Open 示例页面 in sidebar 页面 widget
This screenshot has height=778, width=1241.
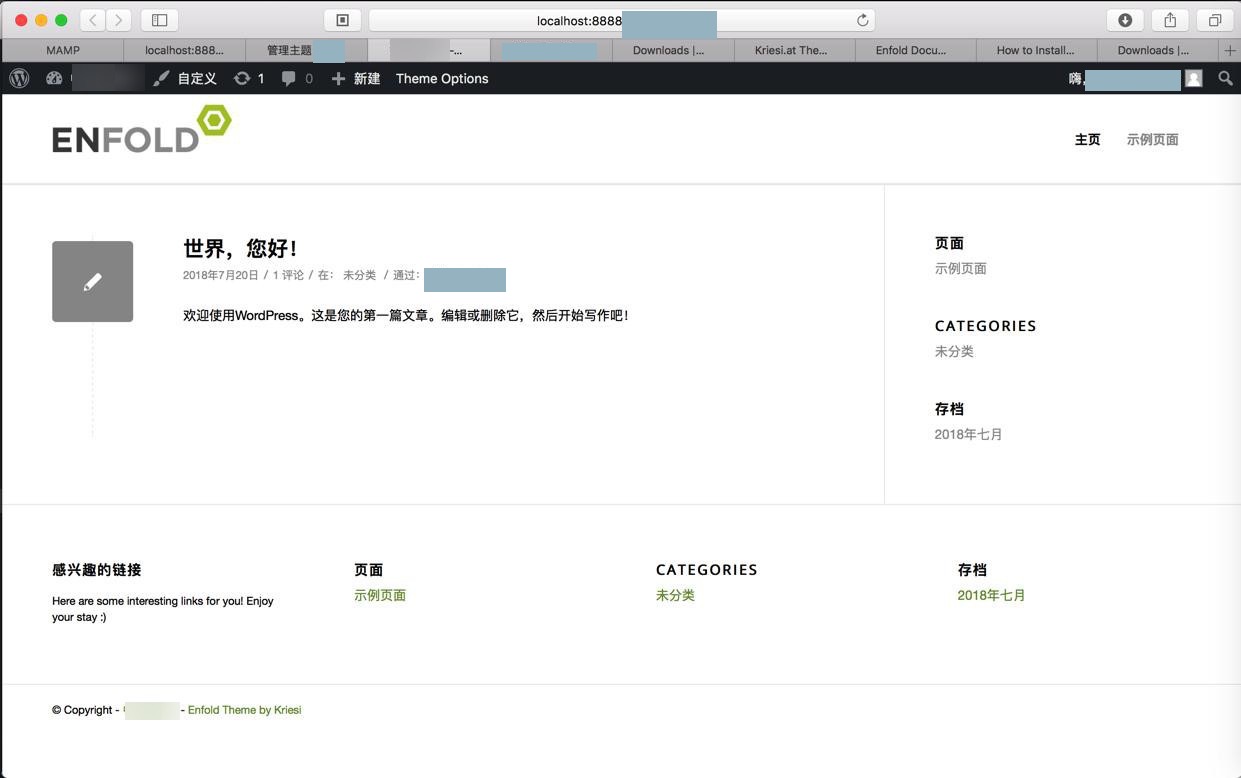click(960, 268)
